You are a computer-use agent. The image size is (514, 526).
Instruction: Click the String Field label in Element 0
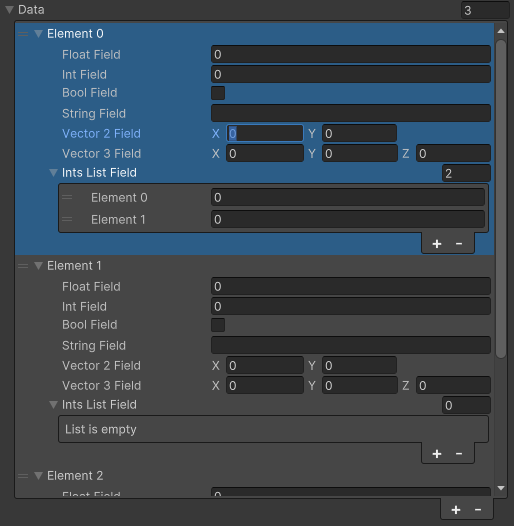click(x=94, y=113)
